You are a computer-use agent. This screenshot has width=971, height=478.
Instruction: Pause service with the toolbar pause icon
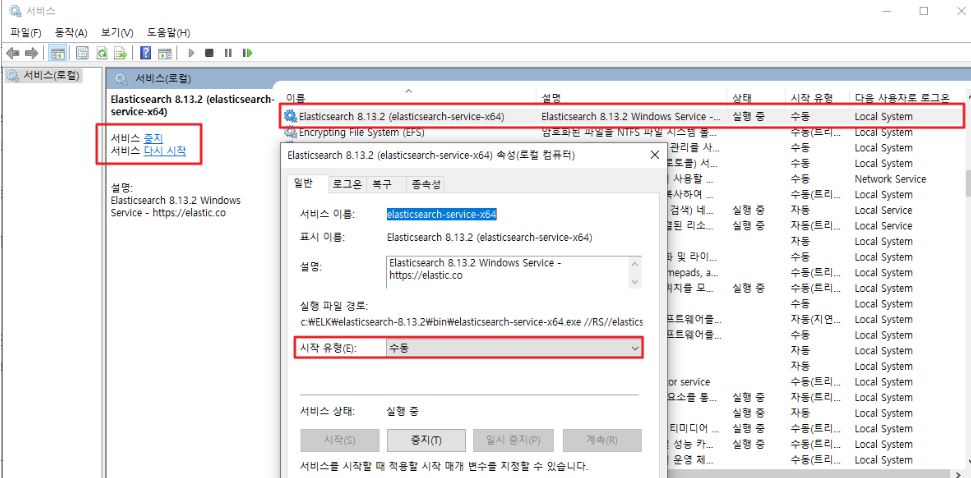click(229, 53)
